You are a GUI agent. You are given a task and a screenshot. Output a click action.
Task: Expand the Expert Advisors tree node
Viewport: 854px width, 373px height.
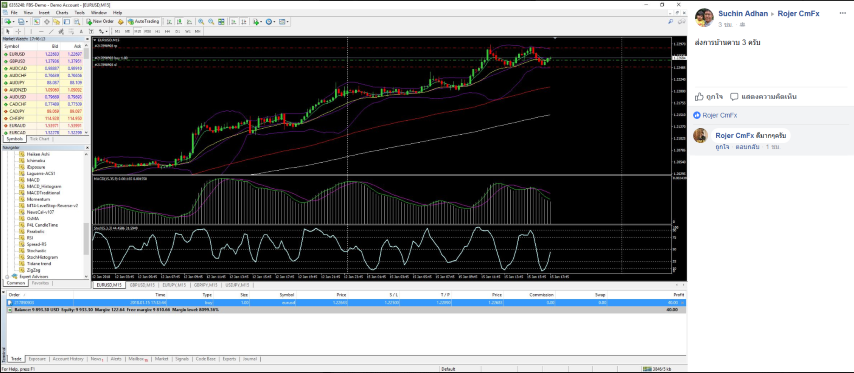coord(7,277)
